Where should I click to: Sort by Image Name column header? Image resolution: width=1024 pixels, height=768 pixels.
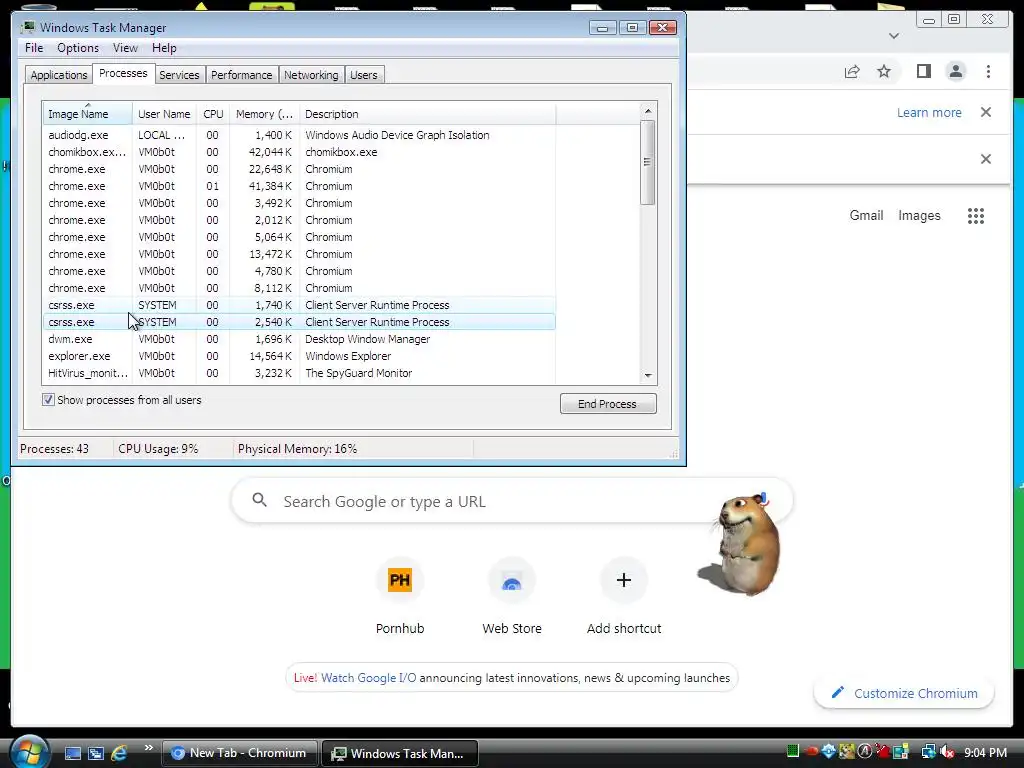pyautogui.click(x=88, y=114)
